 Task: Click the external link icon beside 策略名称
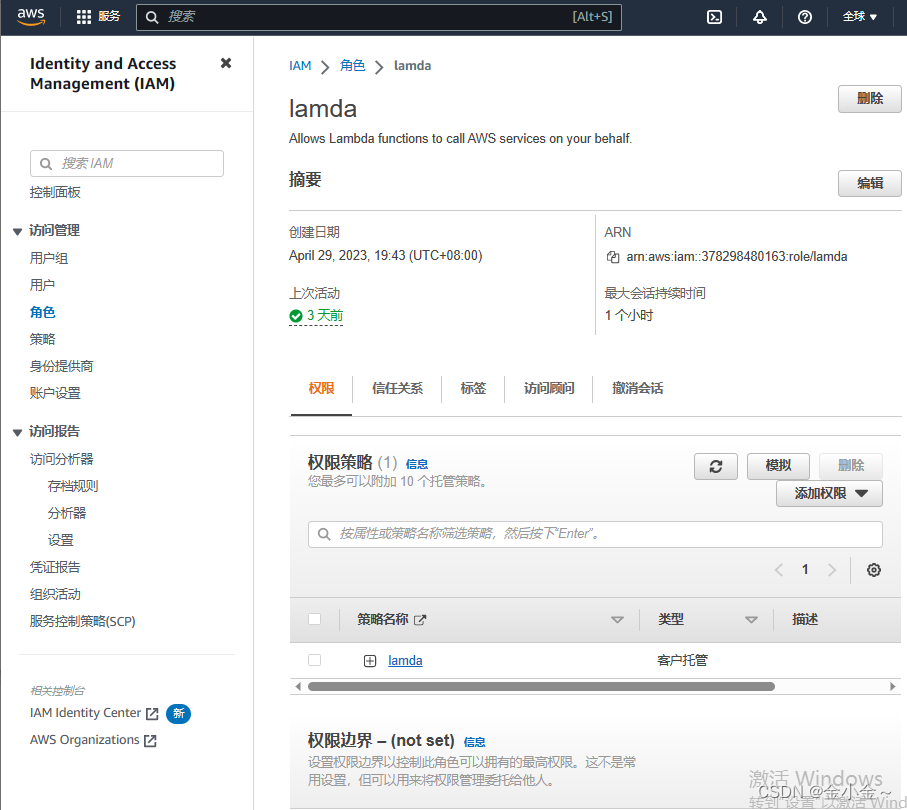(x=421, y=620)
